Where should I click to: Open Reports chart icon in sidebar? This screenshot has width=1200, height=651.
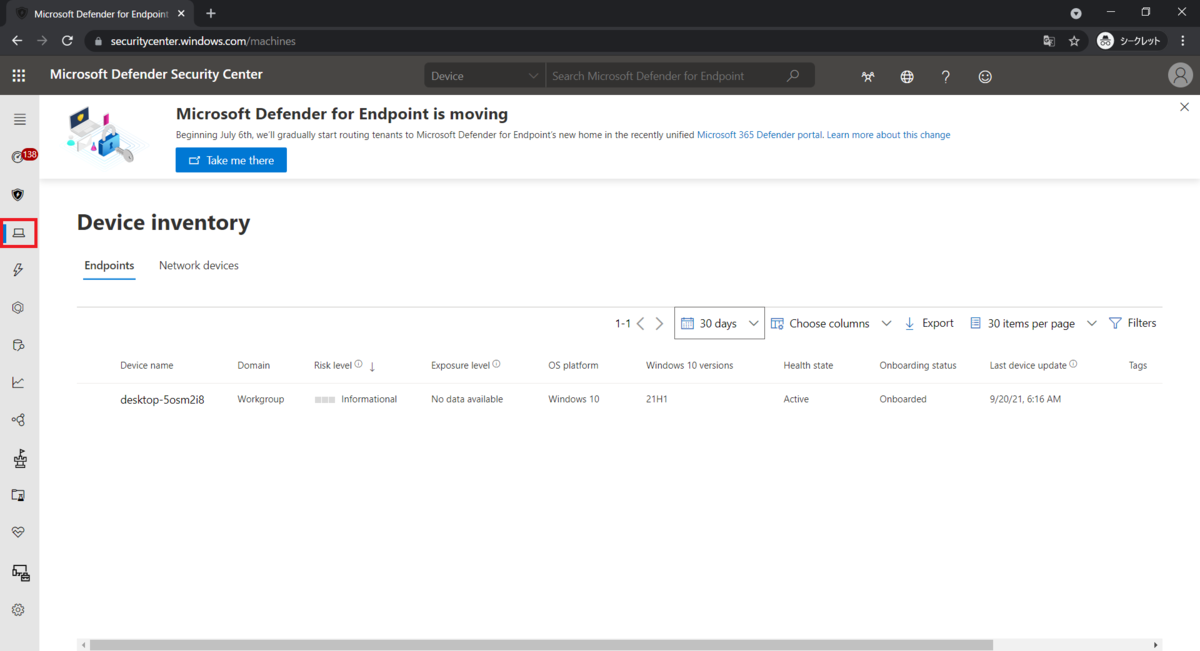[18, 382]
